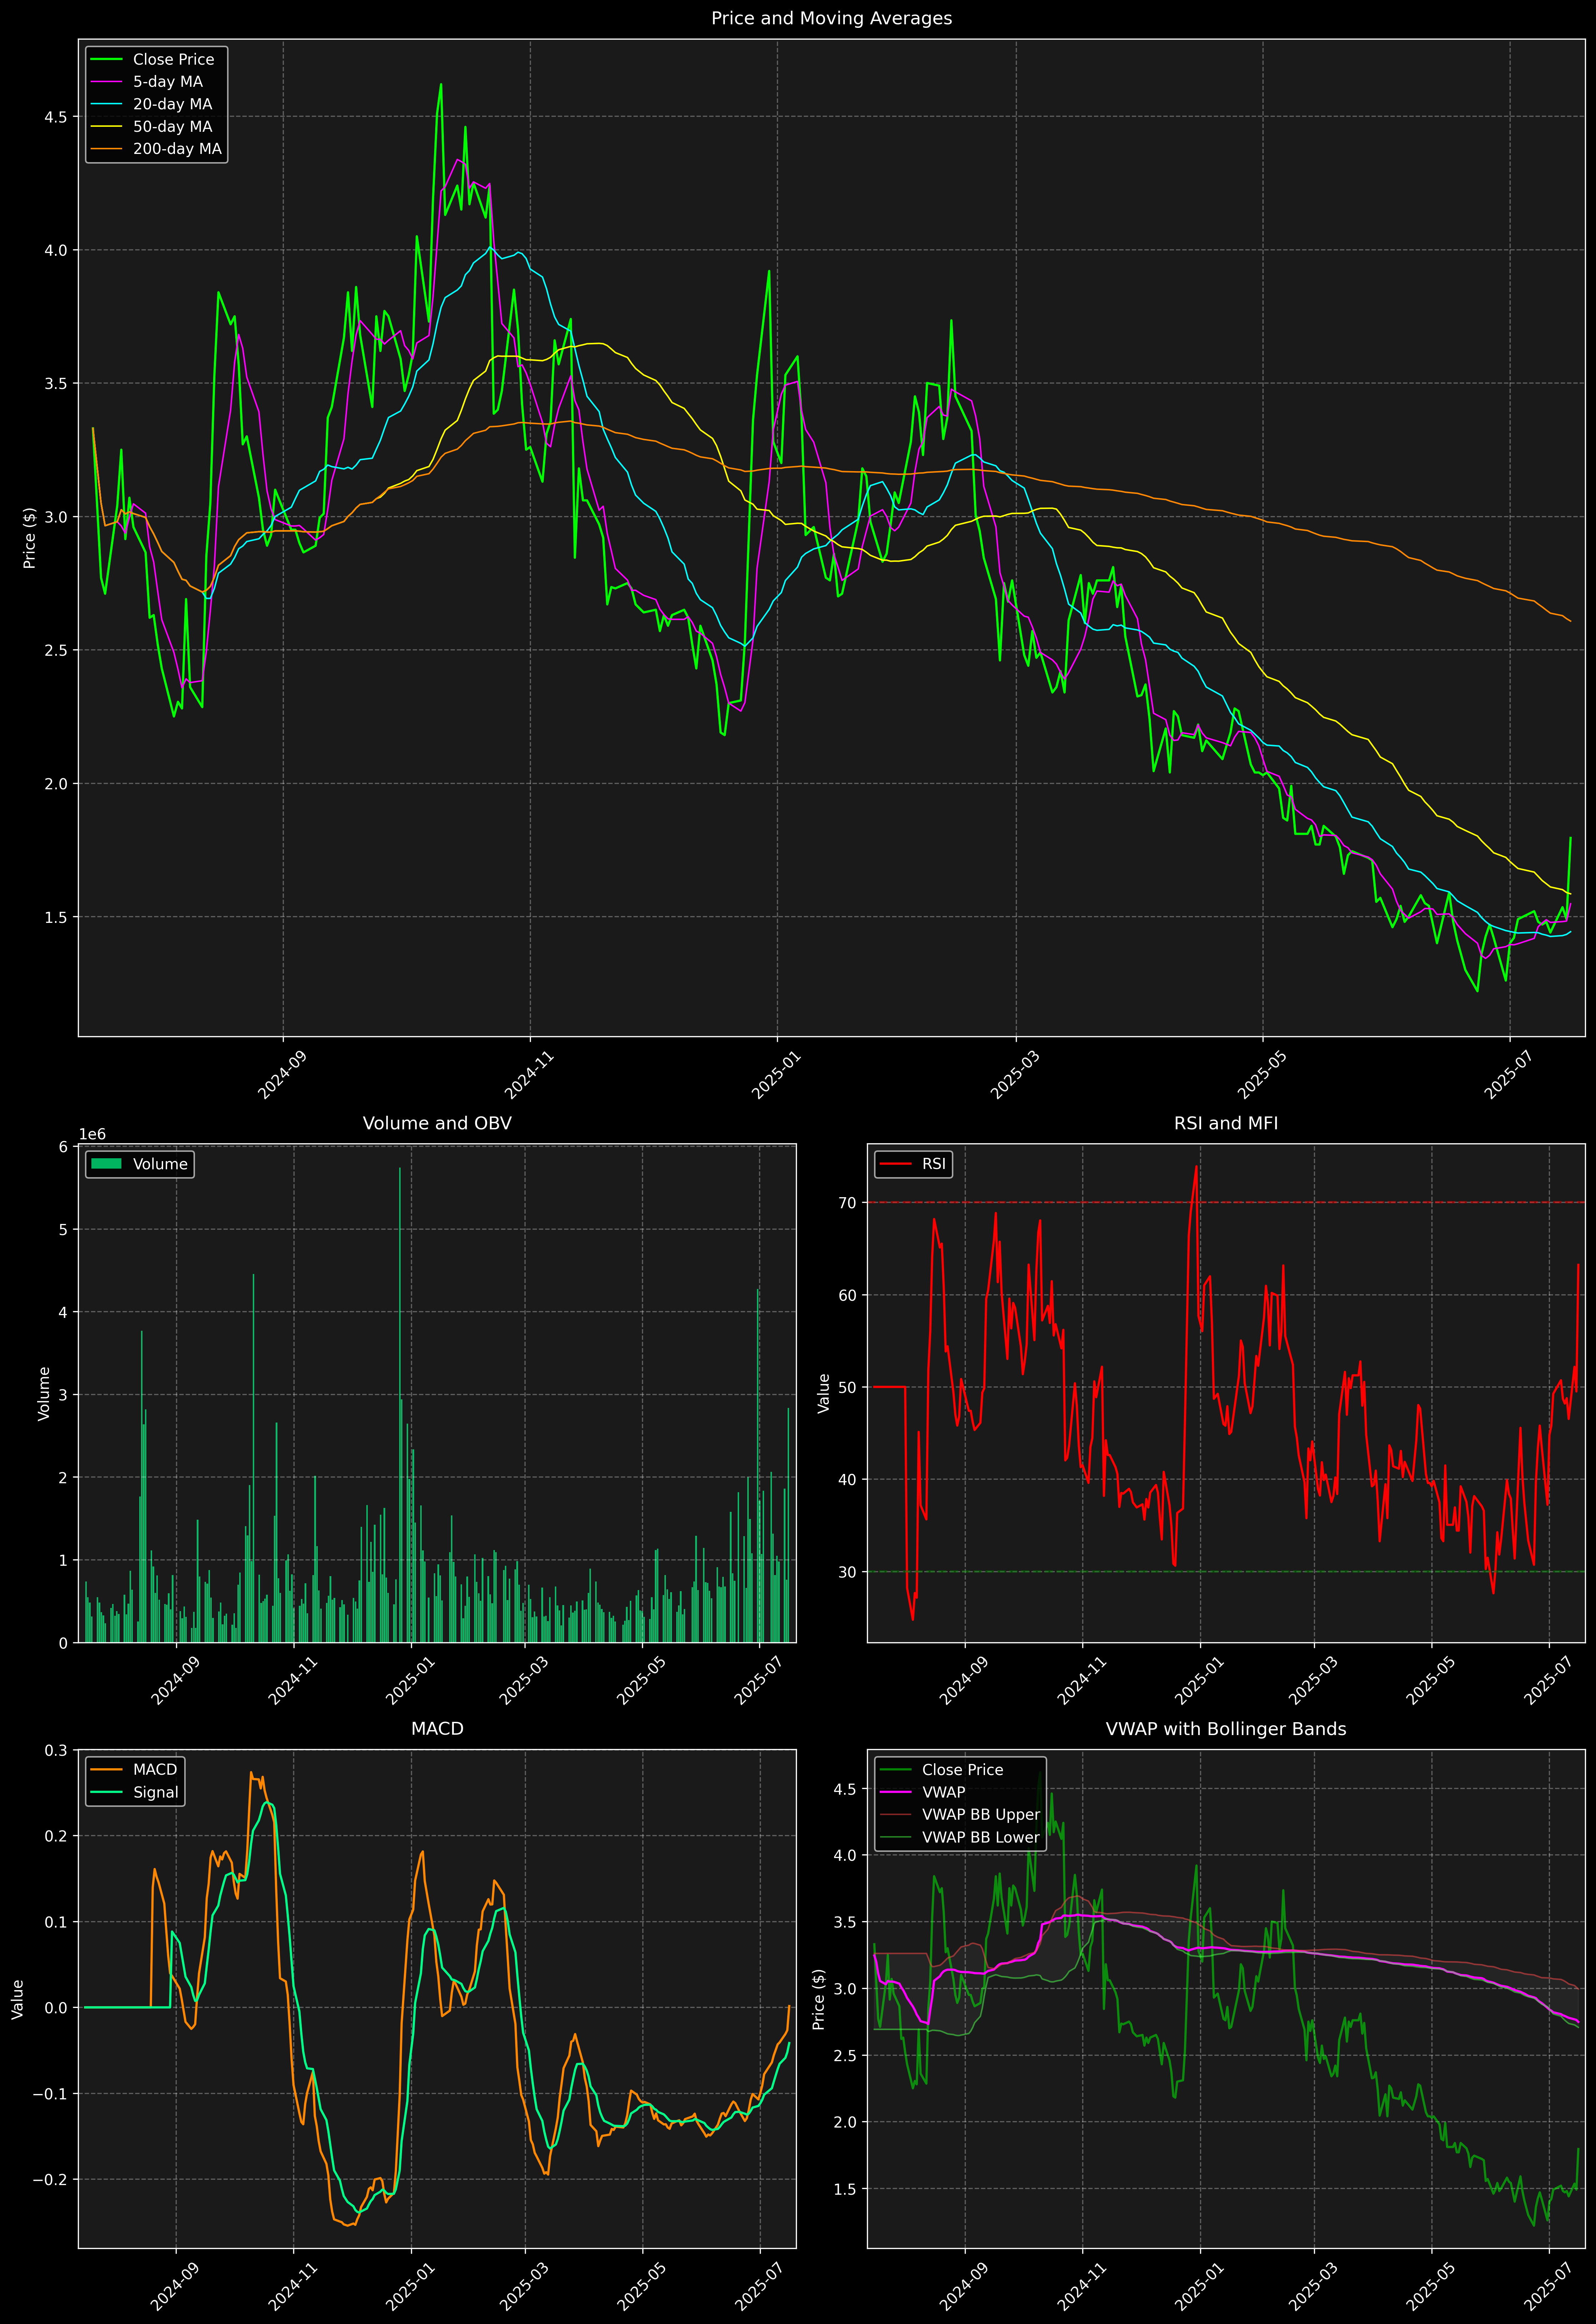Click the 'Price ($)' axis label of top chart
This screenshot has width=1596, height=2324.
(30, 538)
